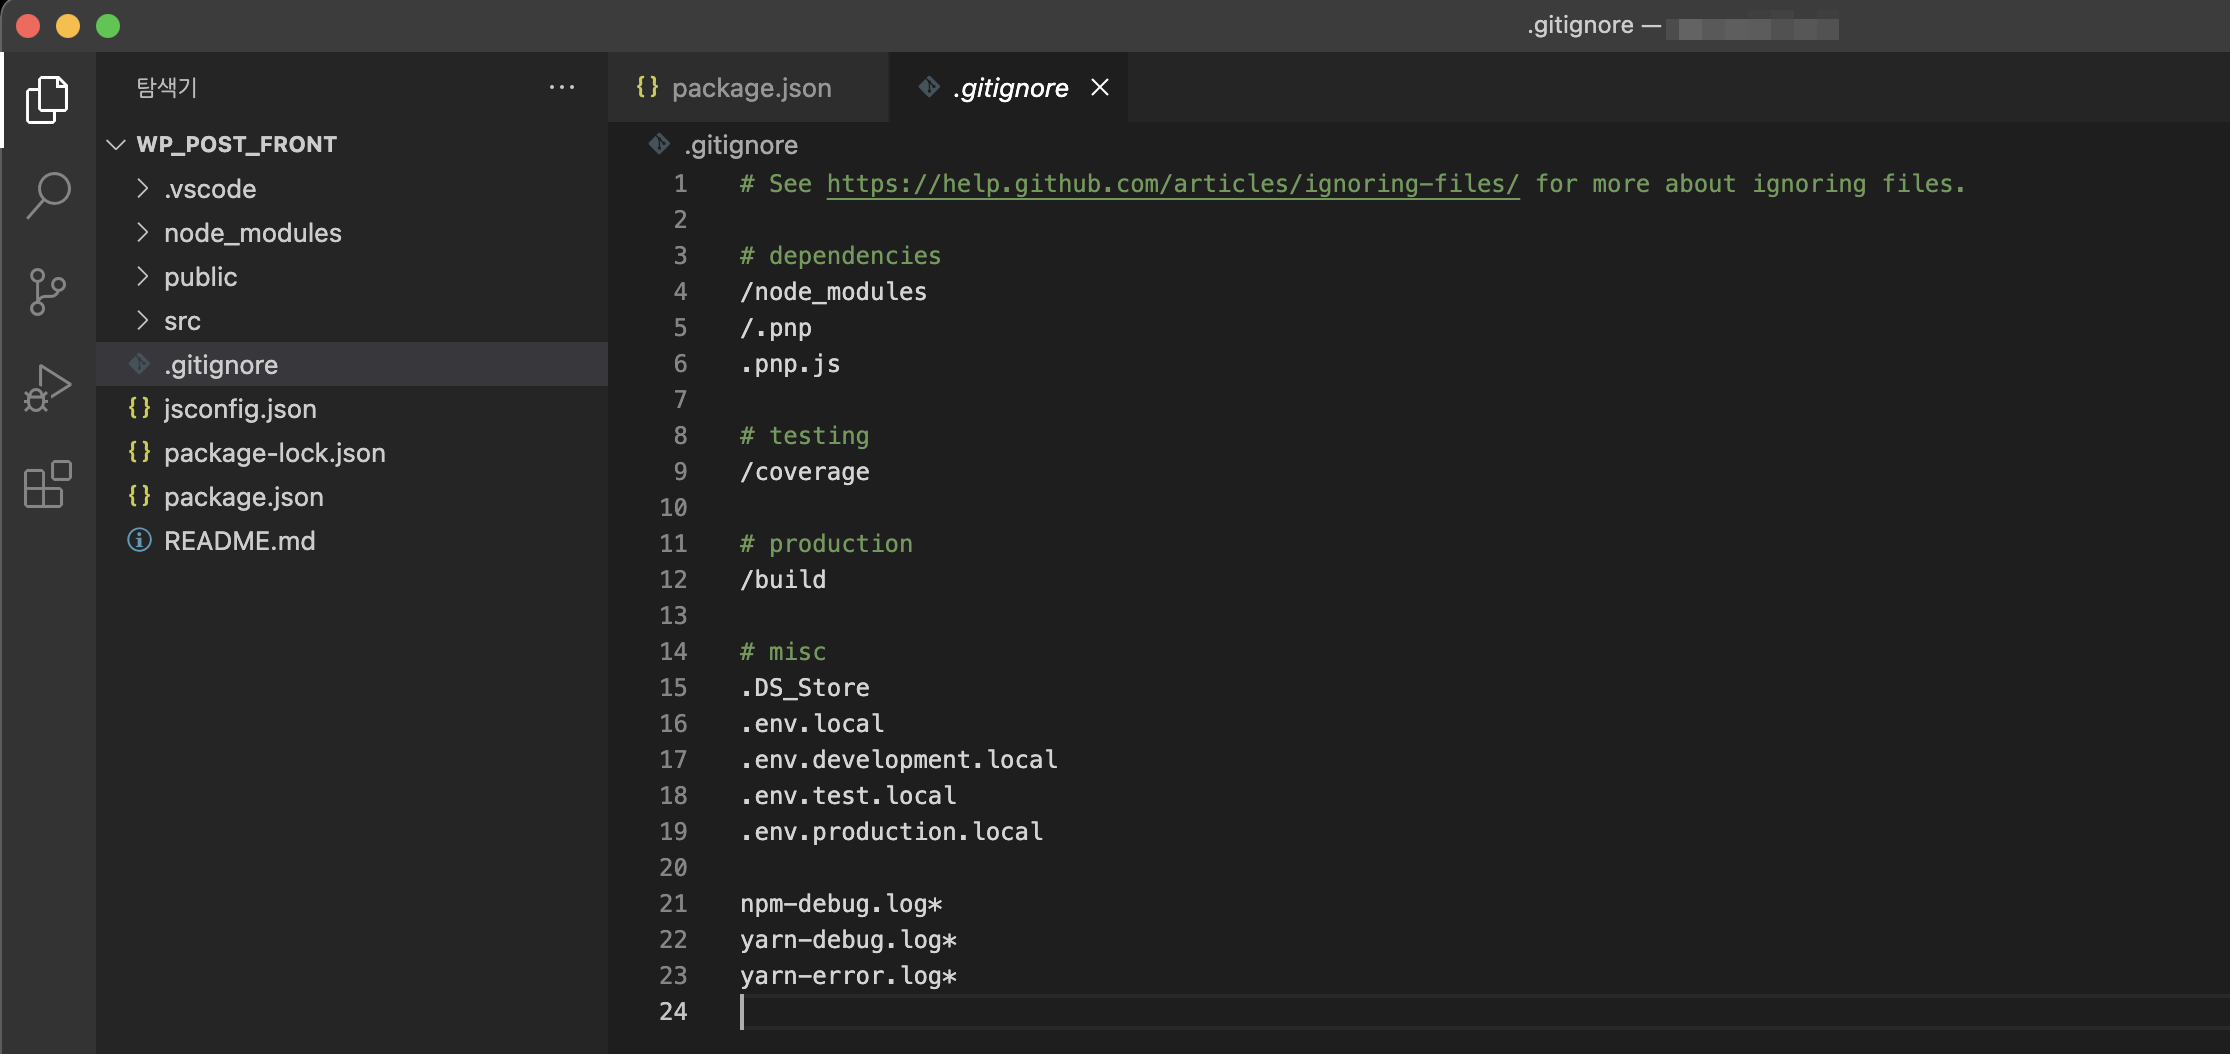The width and height of the screenshot is (2230, 1054).
Task: Expand the src folder
Action: (x=142, y=320)
